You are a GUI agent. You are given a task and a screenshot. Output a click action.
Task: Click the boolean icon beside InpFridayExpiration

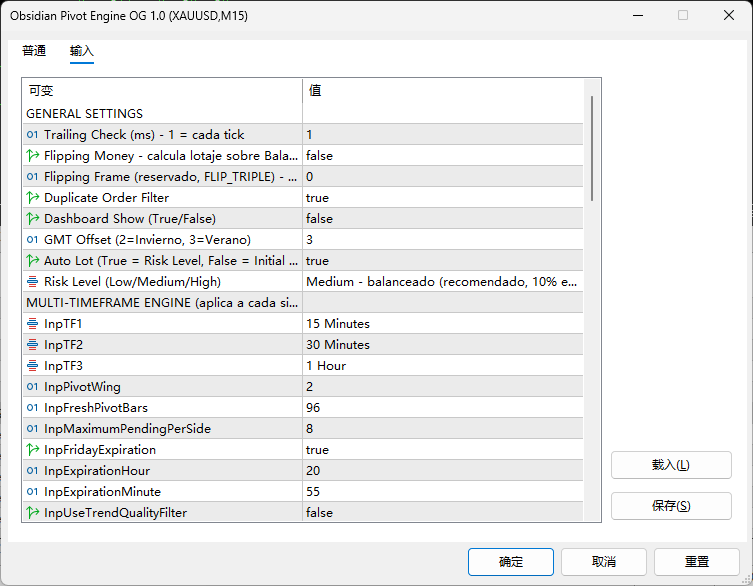[32, 450]
